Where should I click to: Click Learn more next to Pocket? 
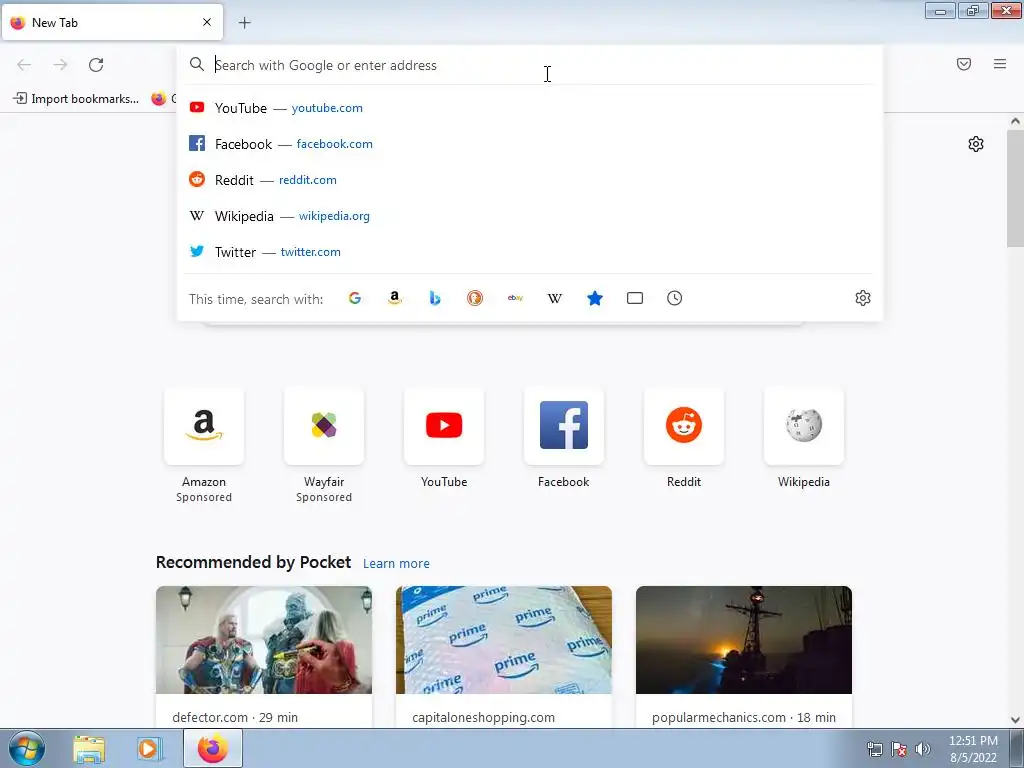(396, 563)
